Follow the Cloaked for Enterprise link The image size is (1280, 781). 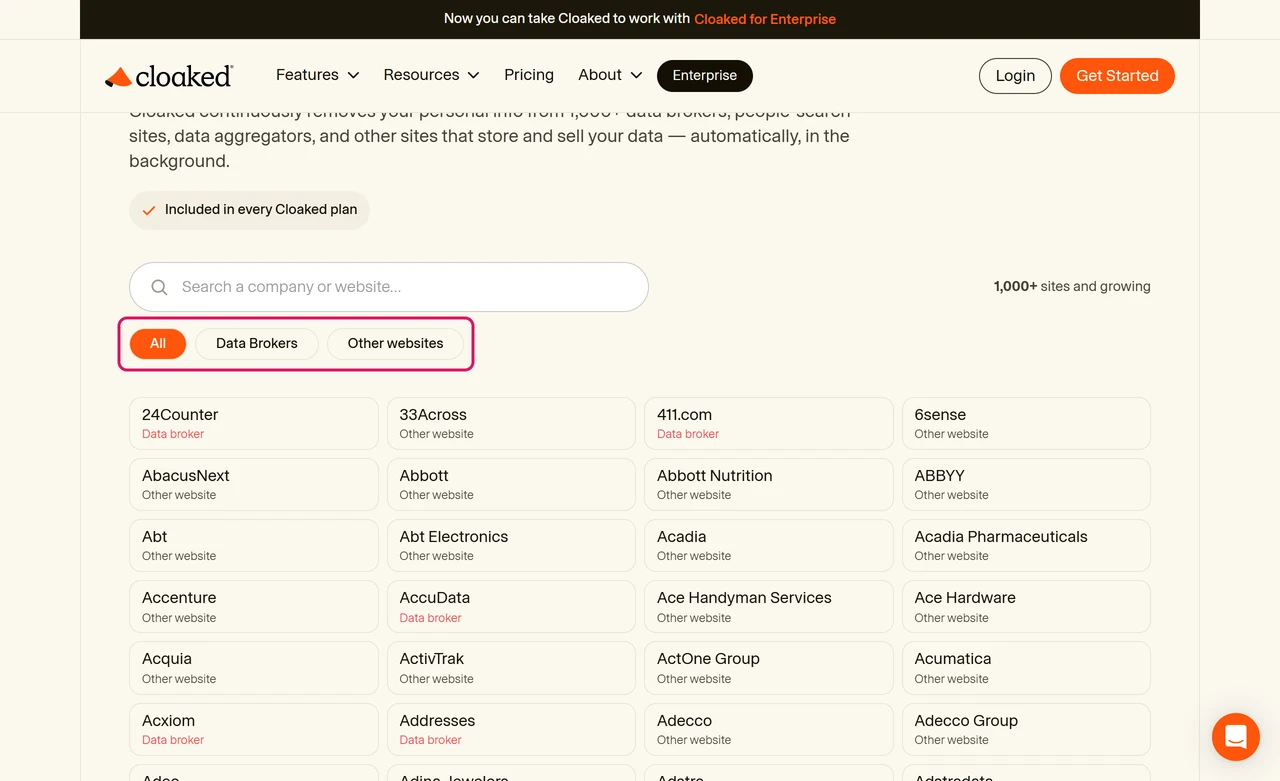[x=765, y=19]
